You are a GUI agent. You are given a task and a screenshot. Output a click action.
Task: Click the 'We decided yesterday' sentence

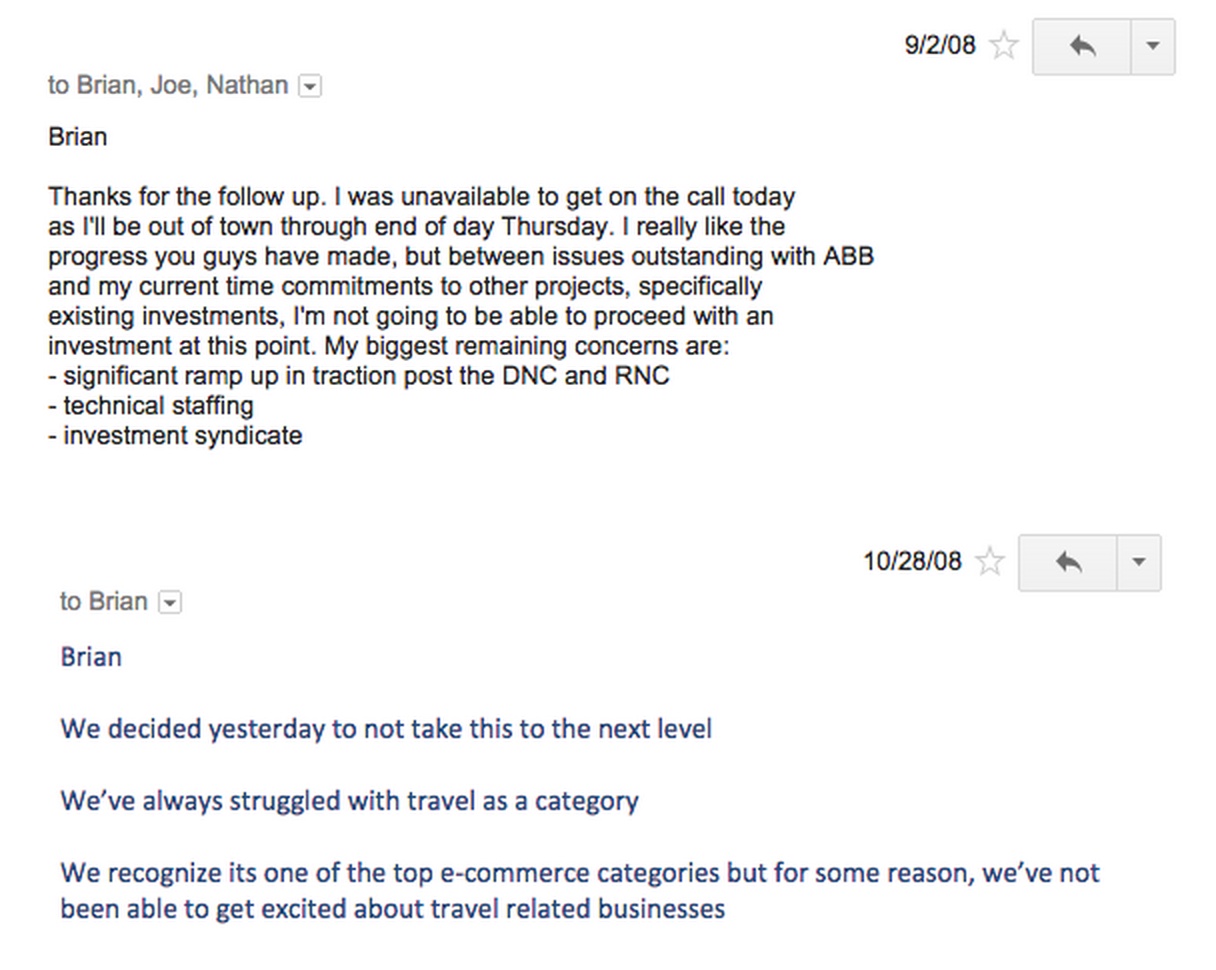point(386,729)
